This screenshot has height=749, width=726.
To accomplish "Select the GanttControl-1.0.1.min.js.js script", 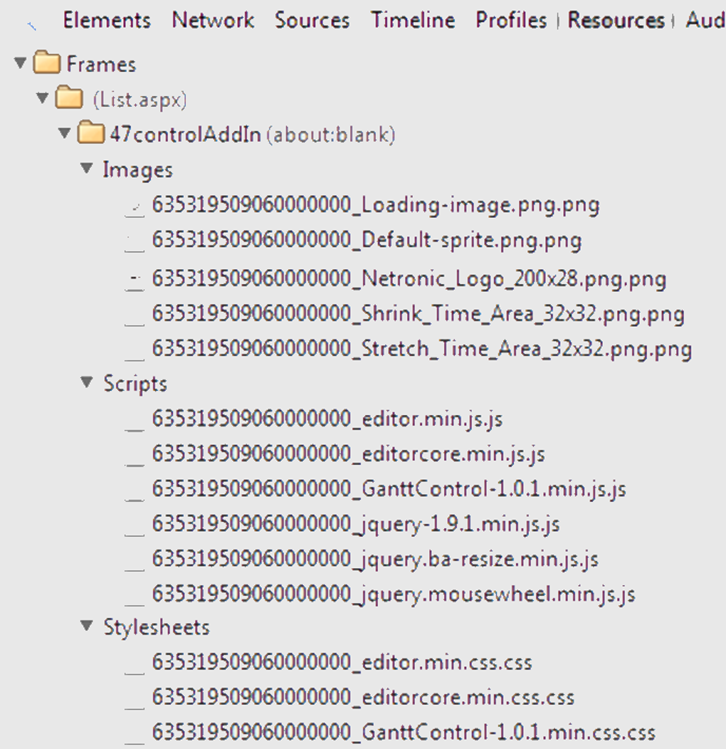I will (389, 489).
